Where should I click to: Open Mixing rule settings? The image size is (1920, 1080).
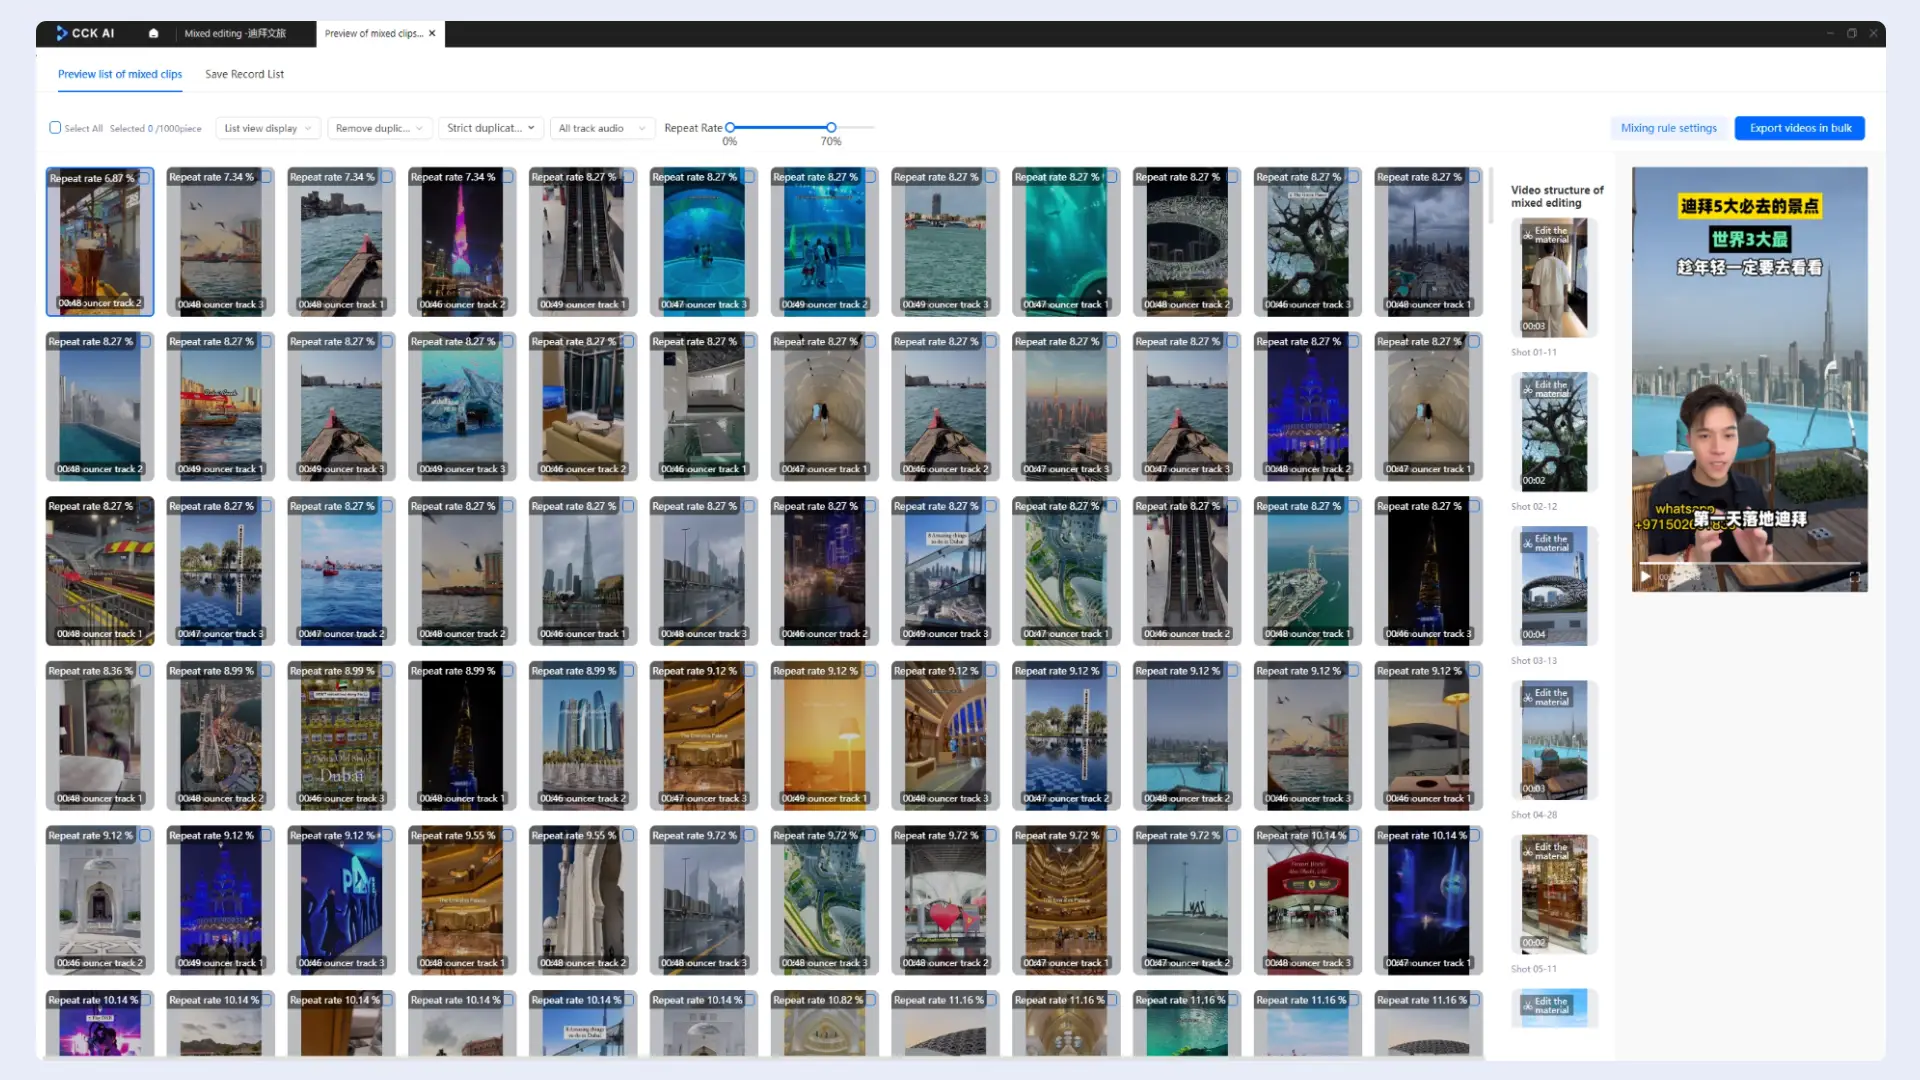(x=1668, y=128)
